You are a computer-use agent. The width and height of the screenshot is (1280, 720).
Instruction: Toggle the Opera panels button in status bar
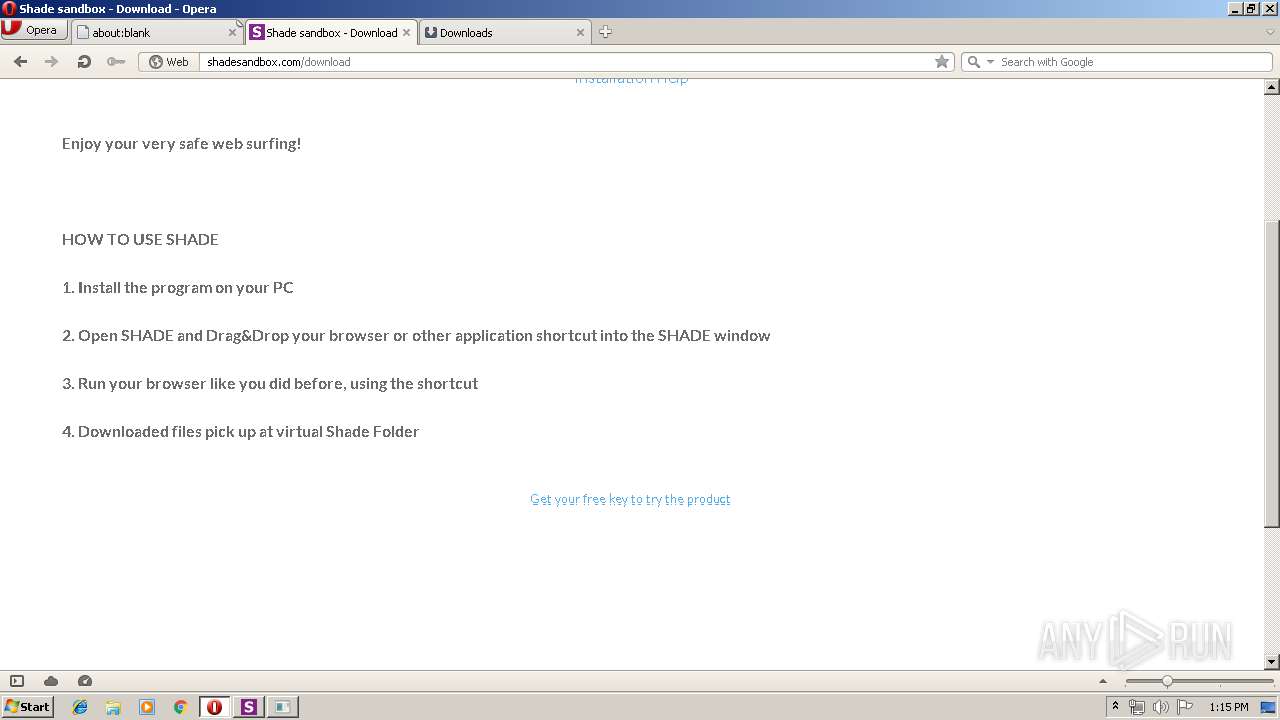(x=17, y=681)
